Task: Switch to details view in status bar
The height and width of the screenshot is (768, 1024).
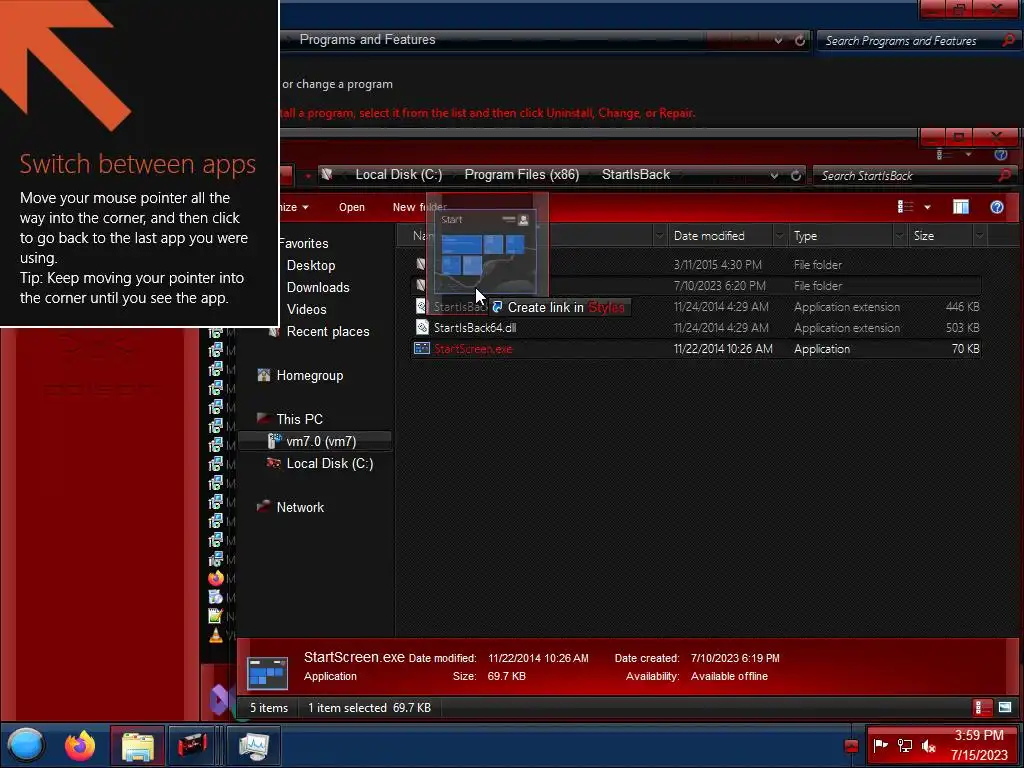Action: coord(982,707)
